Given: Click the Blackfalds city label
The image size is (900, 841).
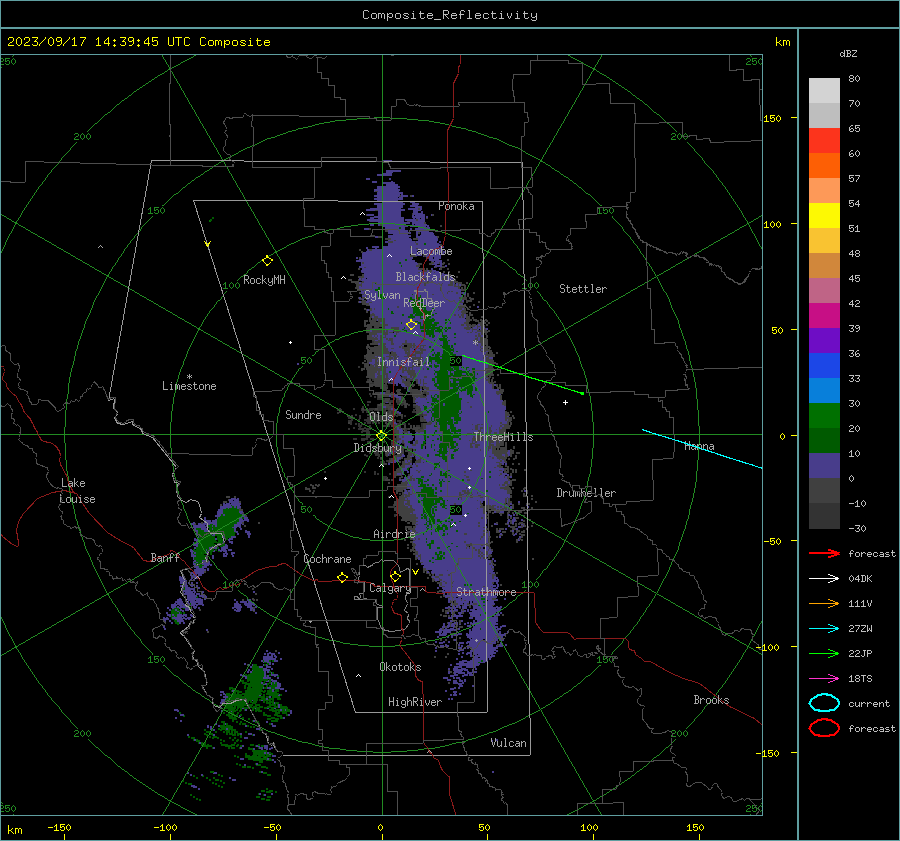Looking at the screenshot, I should (x=425, y=277).
